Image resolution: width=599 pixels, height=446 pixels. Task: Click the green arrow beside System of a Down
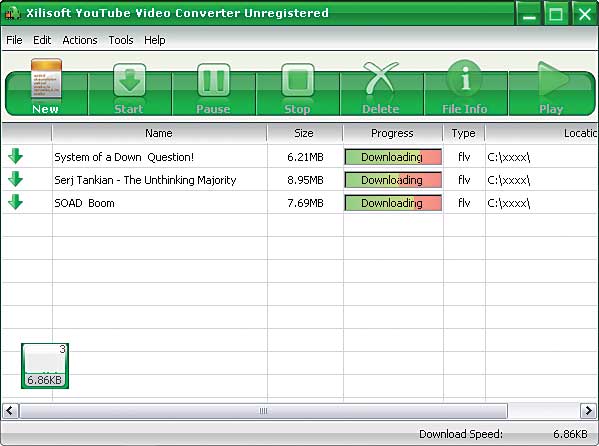coord(15,156)
